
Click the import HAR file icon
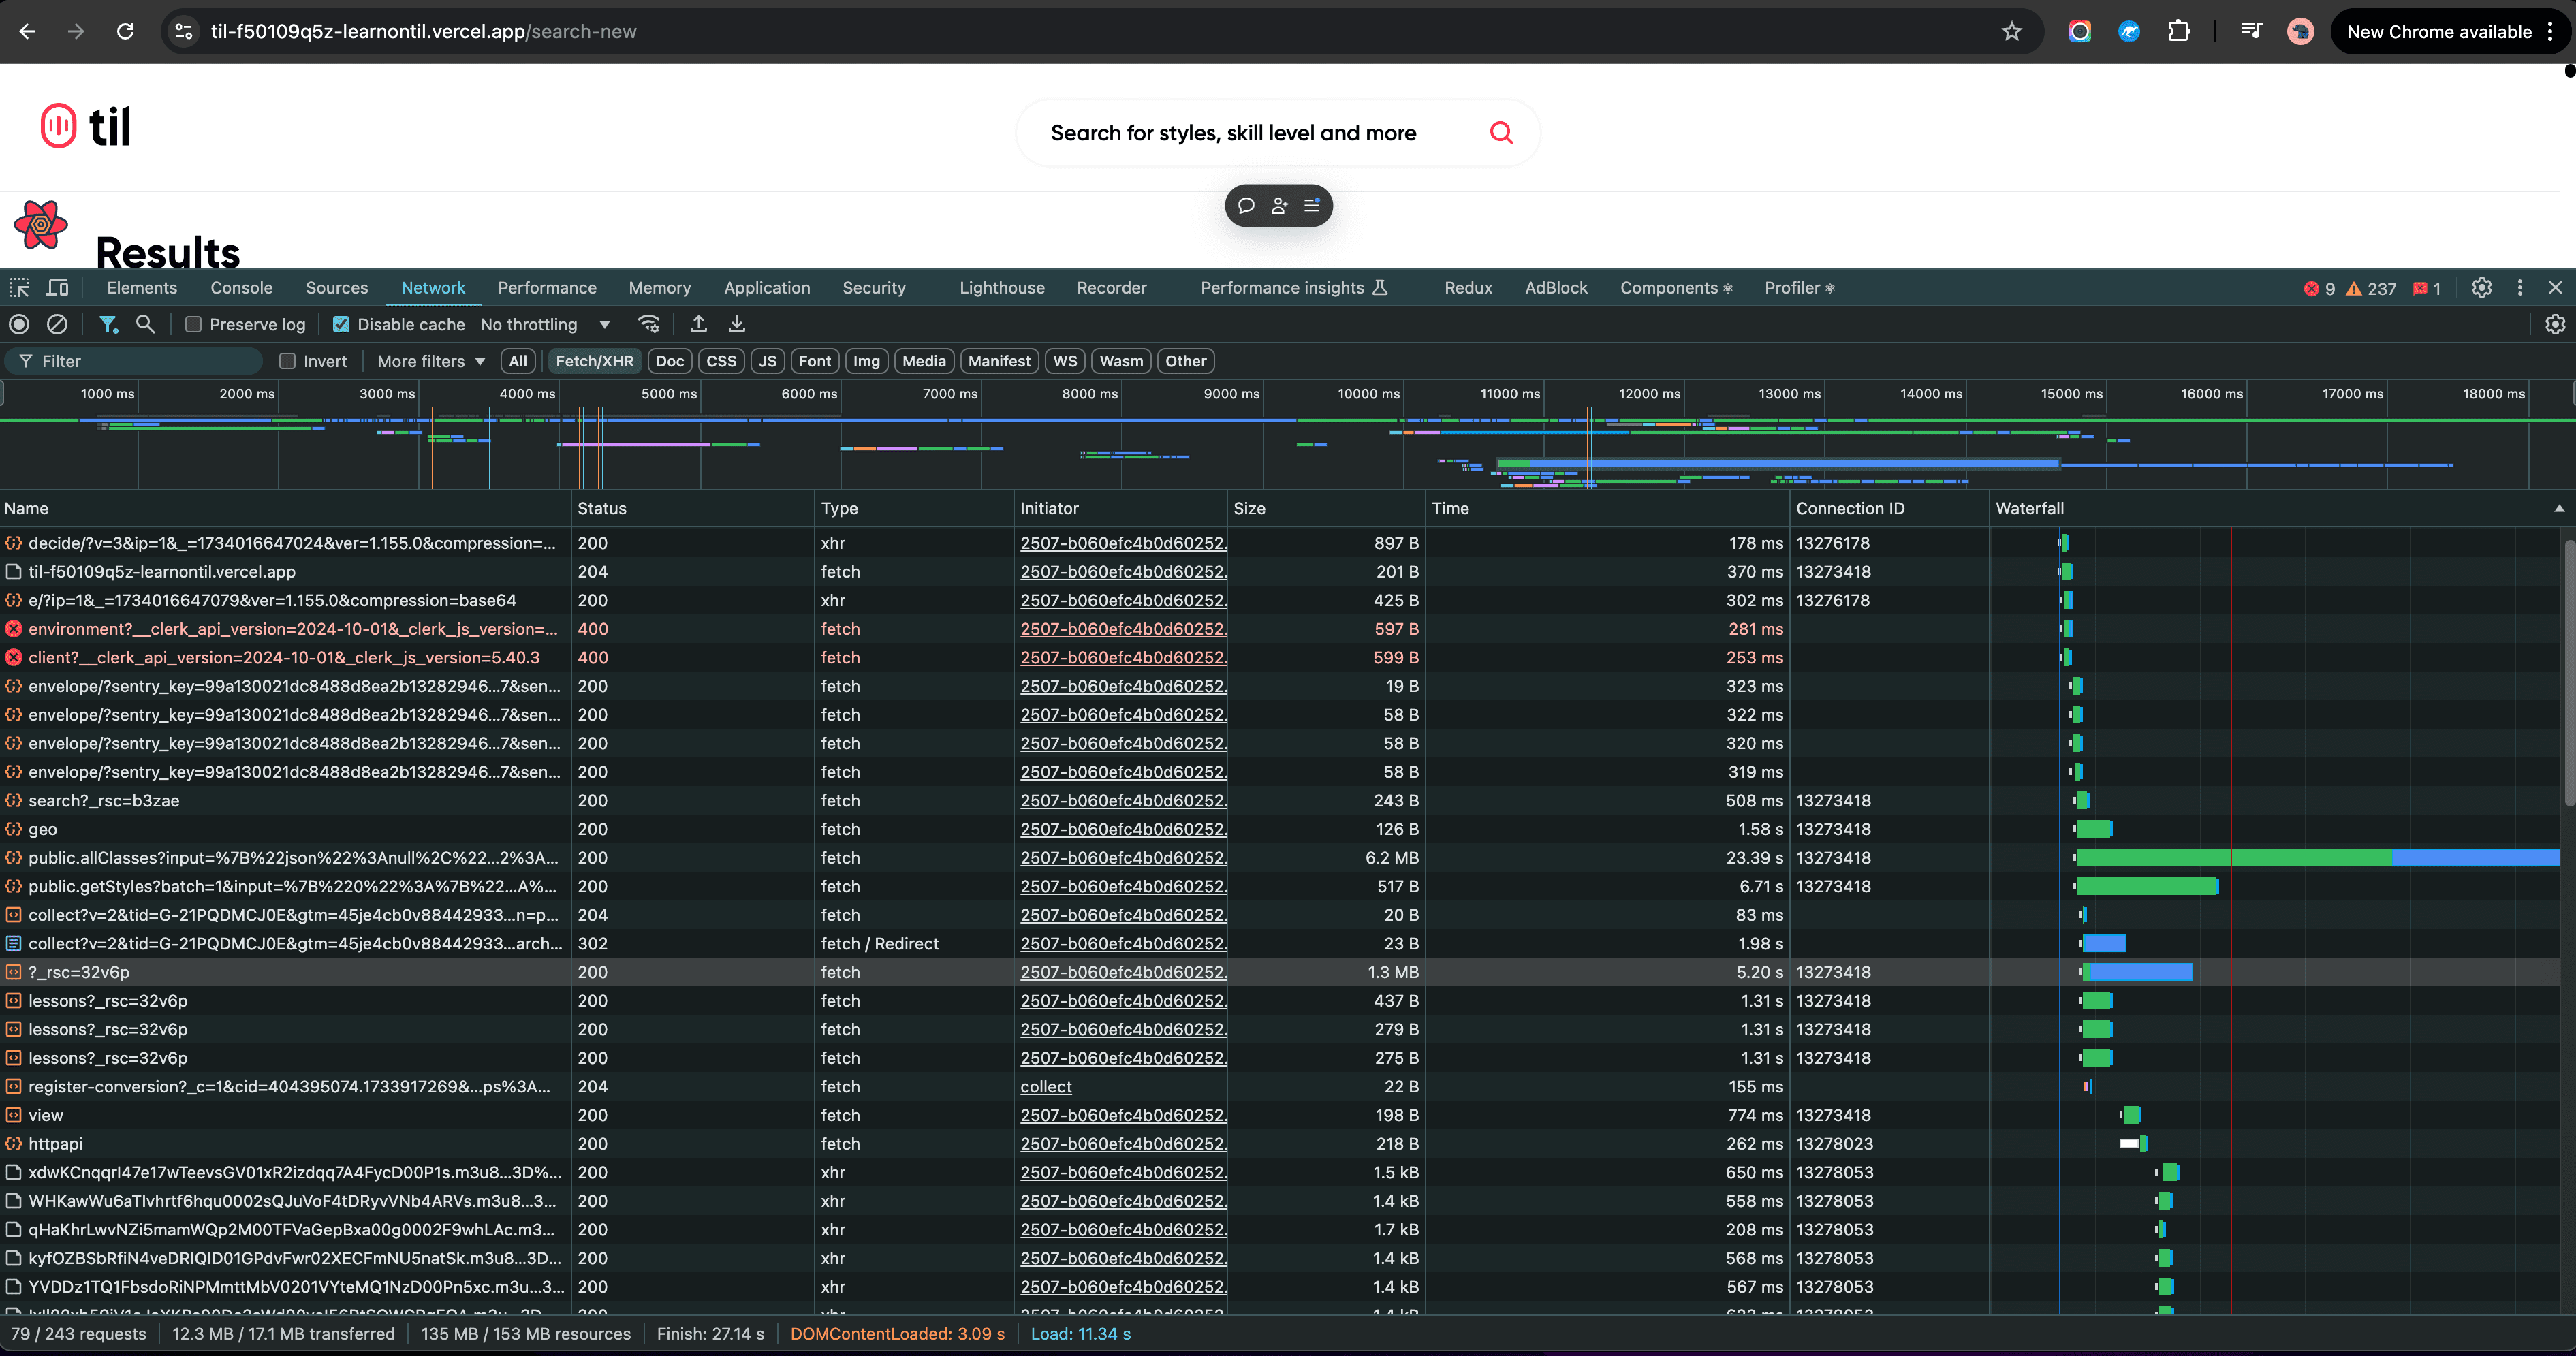(699, 324)
